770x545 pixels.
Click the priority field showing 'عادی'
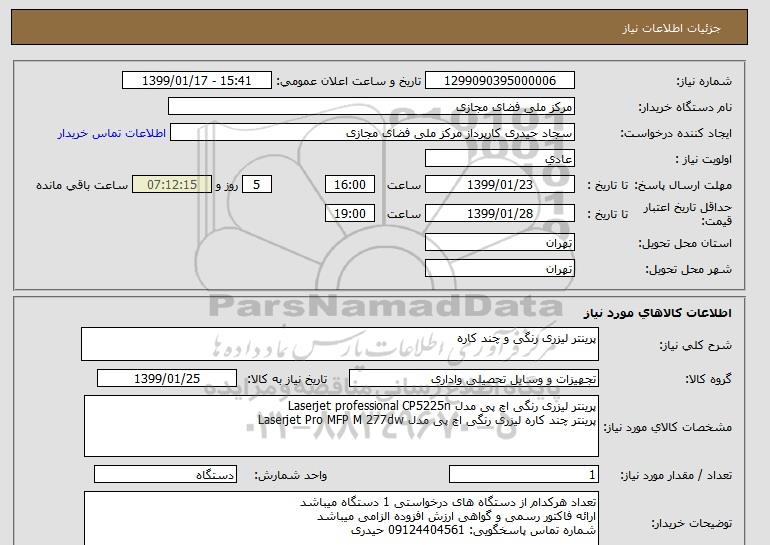[499, 159]
